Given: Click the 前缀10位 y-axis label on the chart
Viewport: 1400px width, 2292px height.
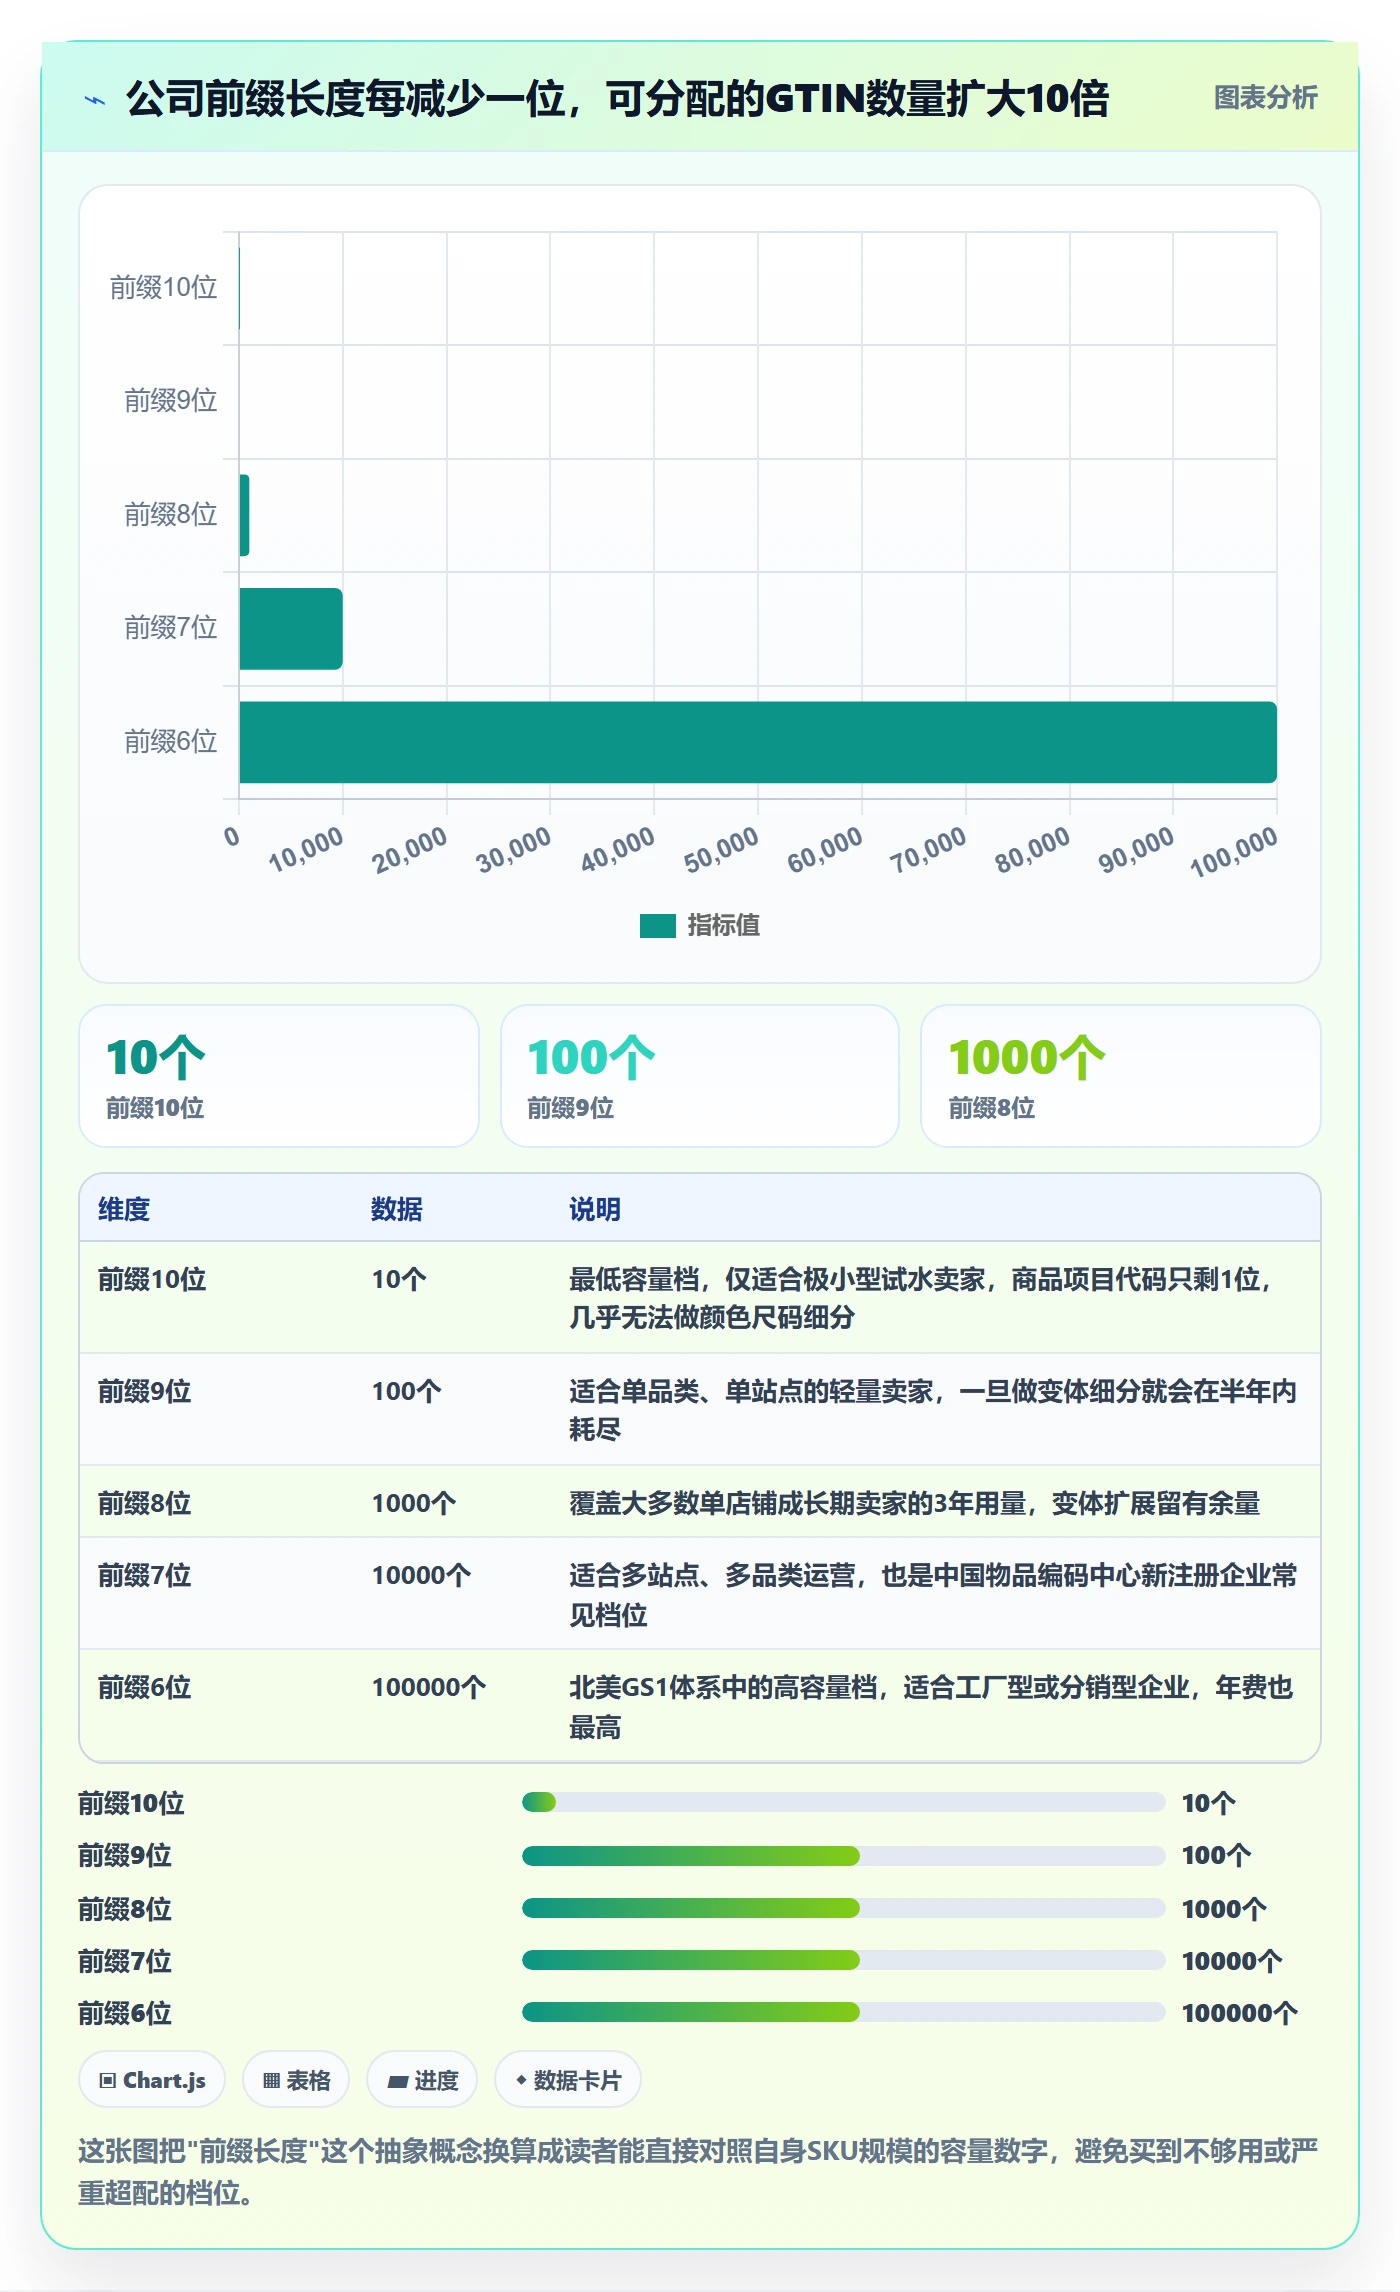Looking at the screenshot, I should 164,288.
